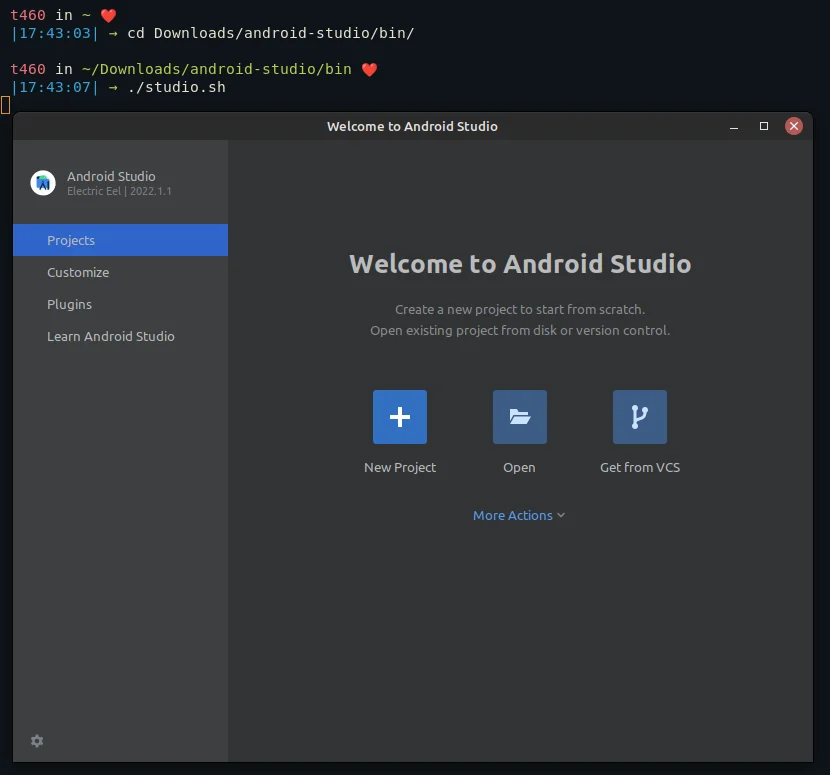
Task: Click the Open button label
Action: pyautogui.click(x=519, y=467)
